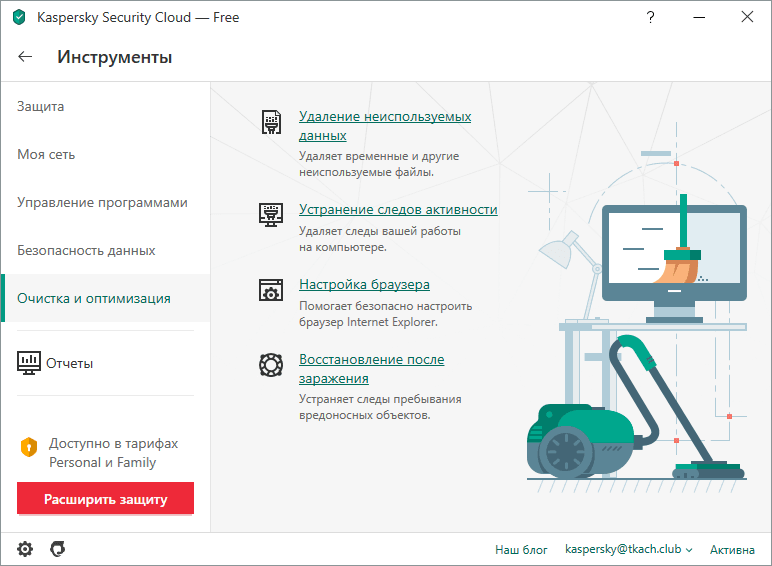Expand the kaspersky@tkach.club account dropdown
The image size is (772, 566).
point(629,549)
